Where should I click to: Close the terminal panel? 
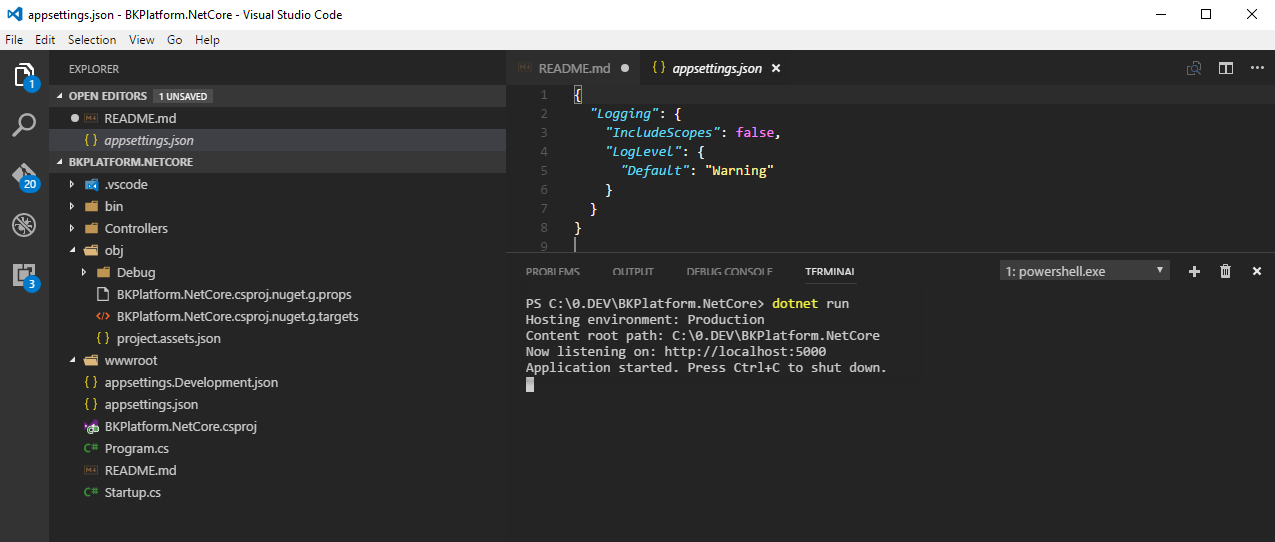click(1257, 271)
